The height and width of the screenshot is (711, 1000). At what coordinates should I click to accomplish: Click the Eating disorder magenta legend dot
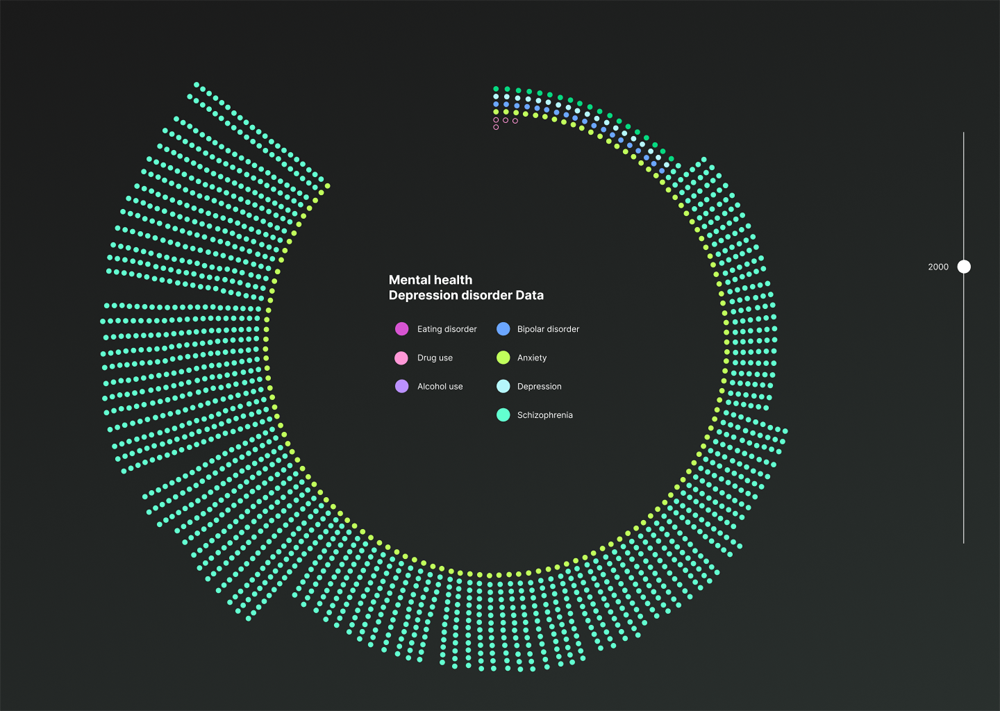pyautogui.click(x=402, y=329)
